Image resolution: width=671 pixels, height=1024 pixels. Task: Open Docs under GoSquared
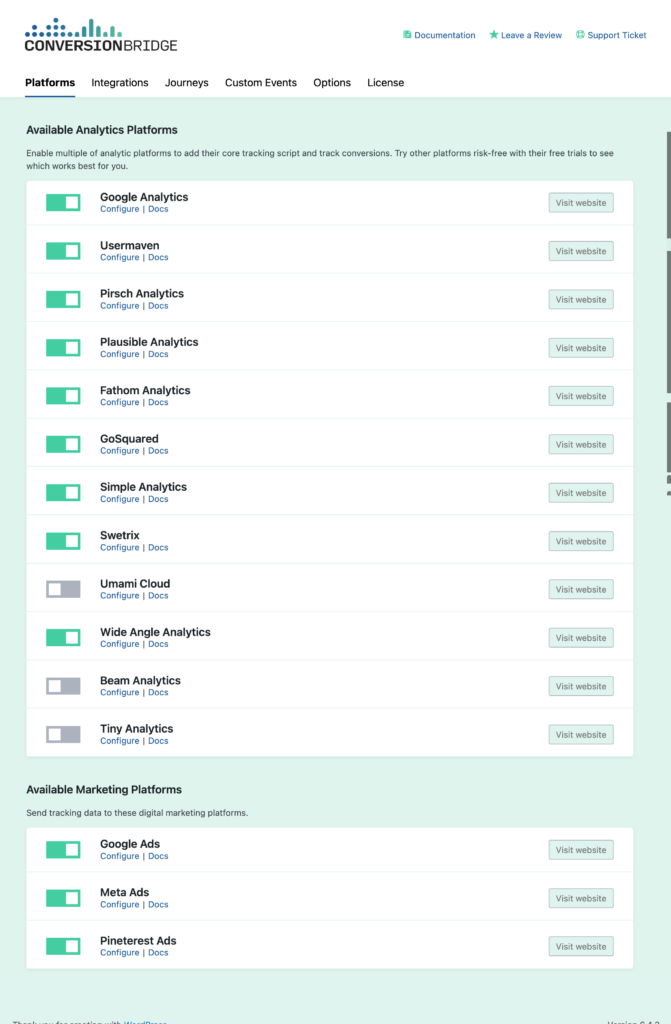158,451
